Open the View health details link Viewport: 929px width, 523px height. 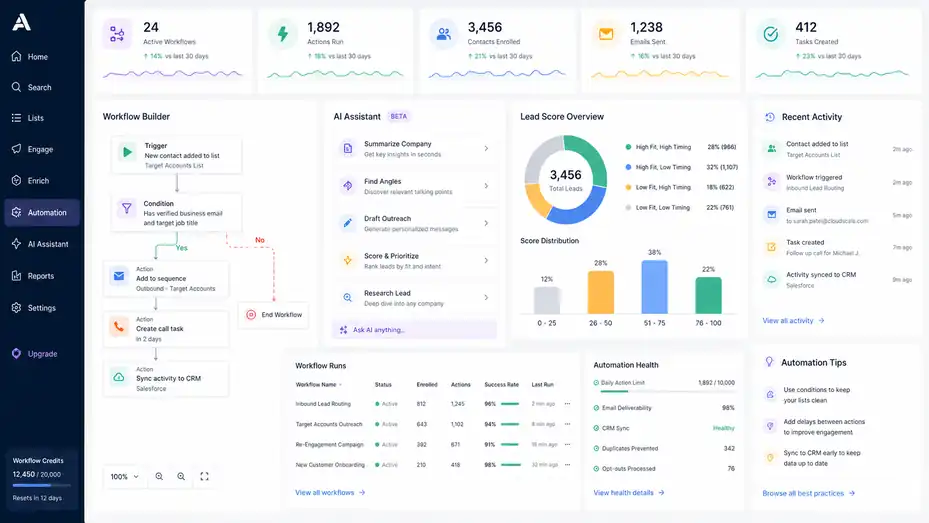(x=629, y=492)
